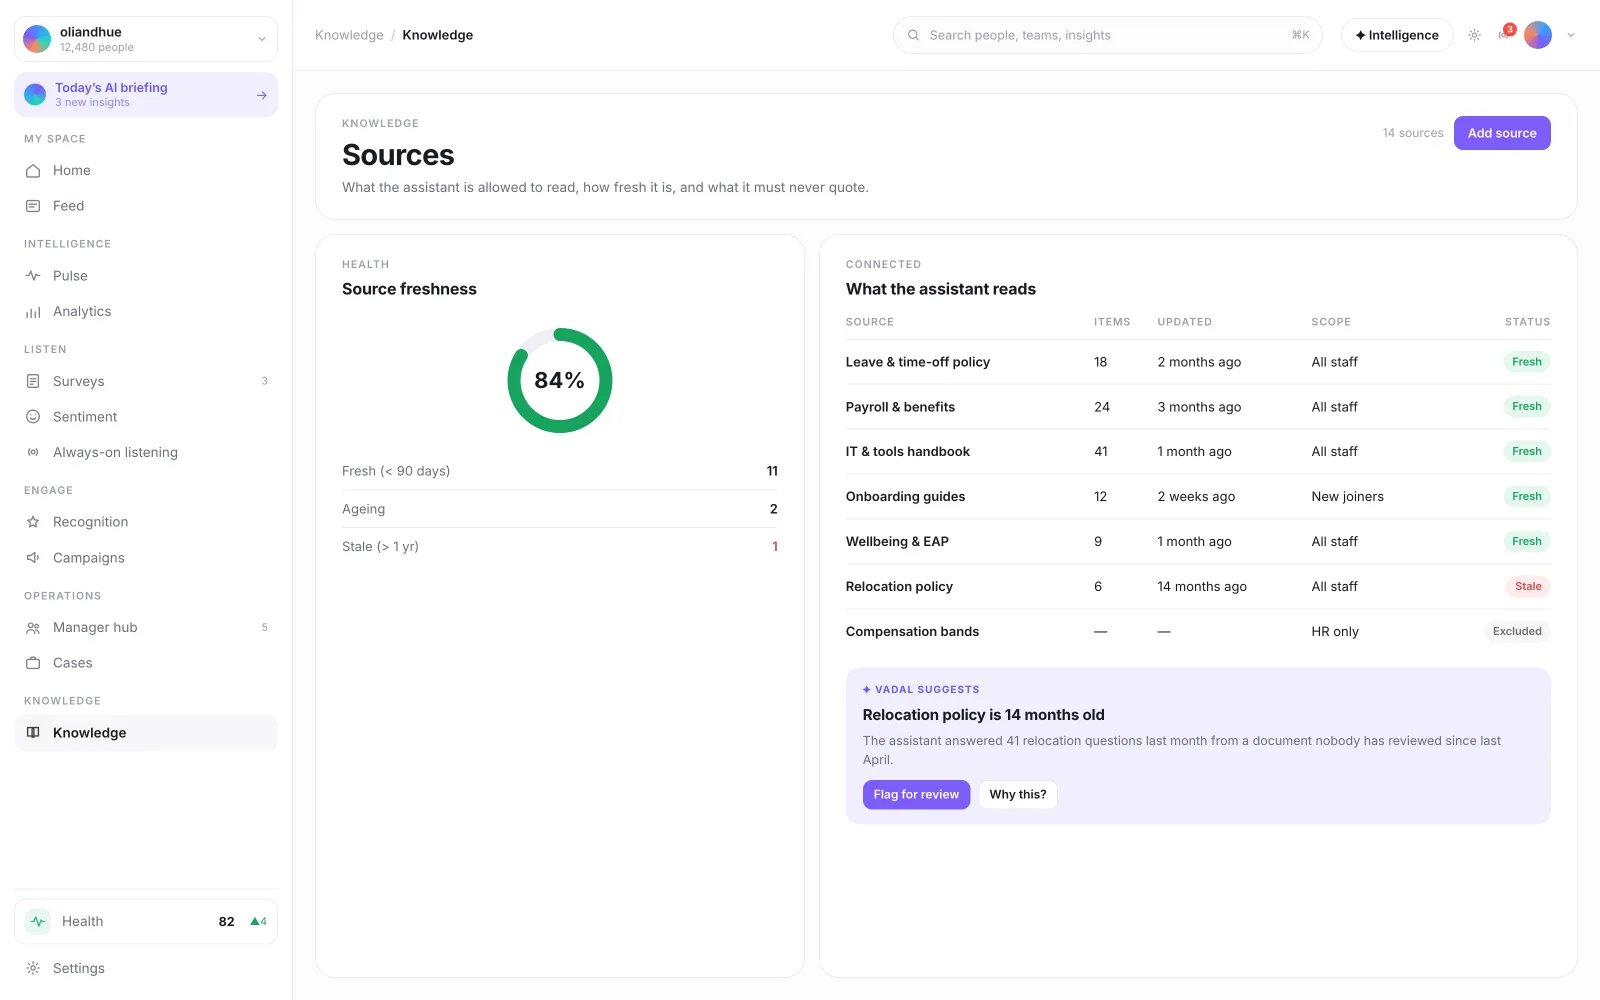Click Flag for review button
Viewport: 1600px width, 1000px height.
click(916, 795)
